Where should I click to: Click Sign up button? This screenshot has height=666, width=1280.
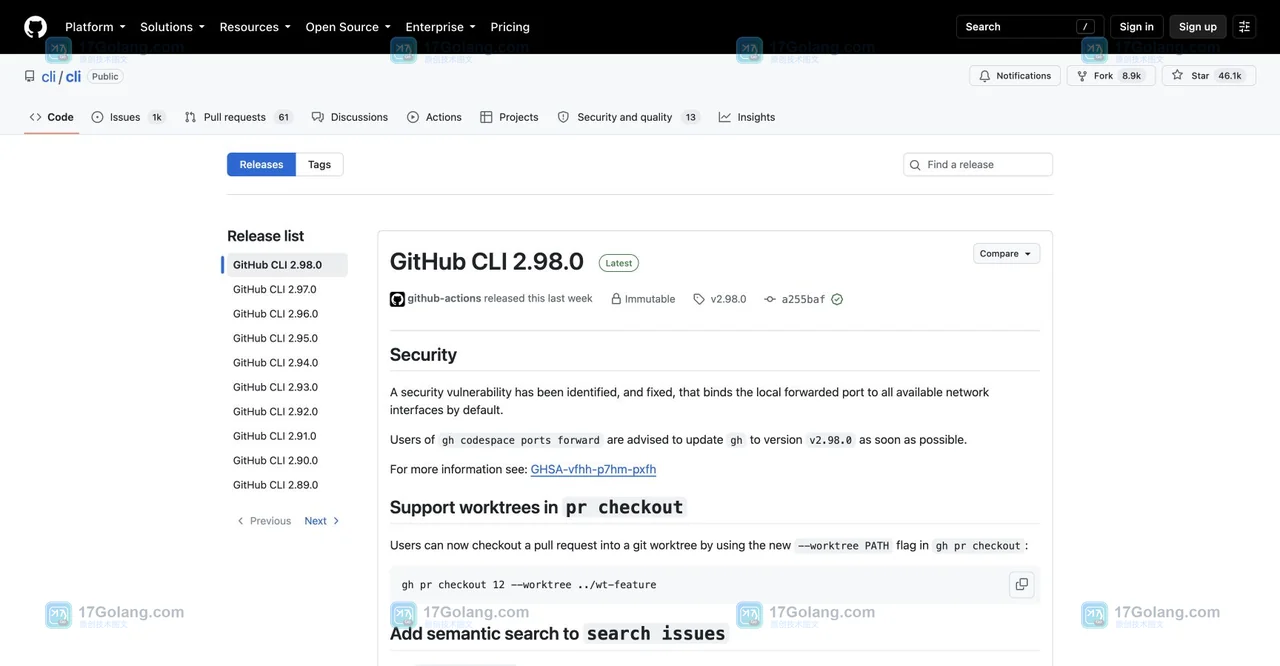click(1198, 27)
